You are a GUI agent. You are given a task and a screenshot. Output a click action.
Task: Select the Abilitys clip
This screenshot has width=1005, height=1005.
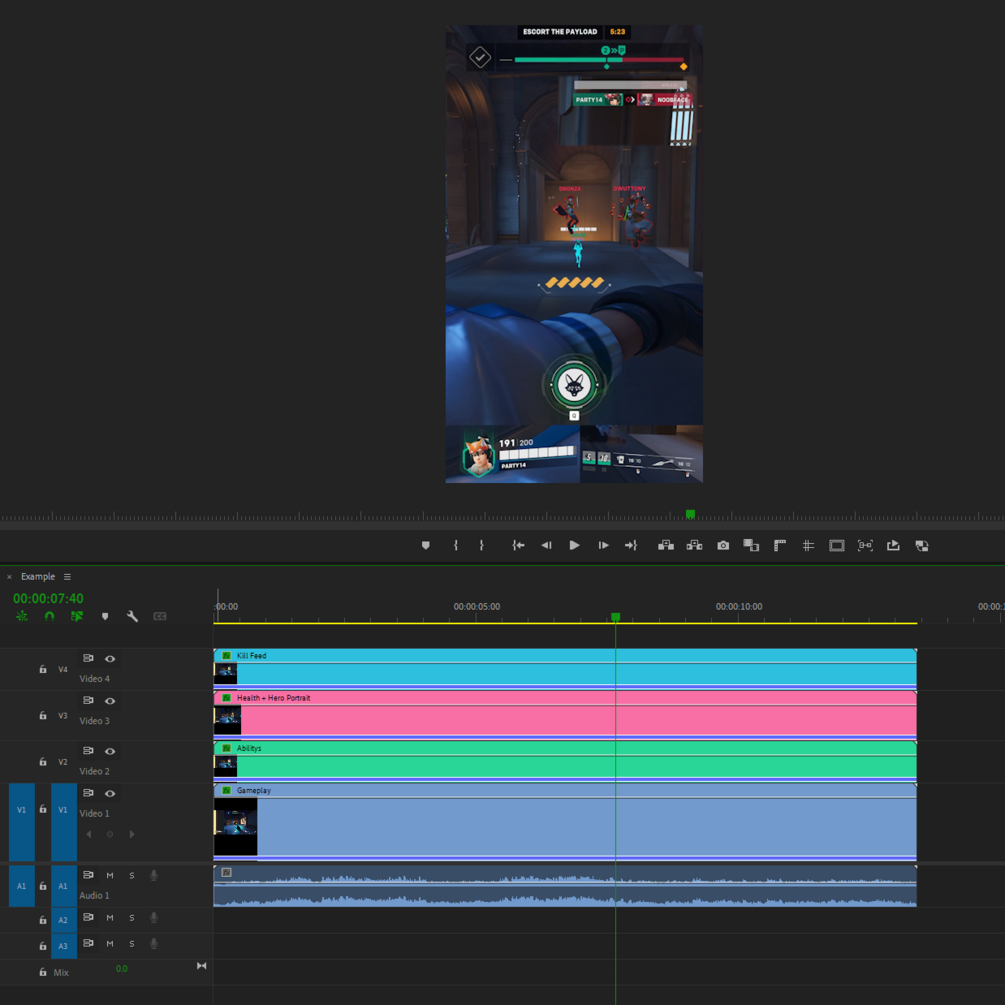coord(565,761)
